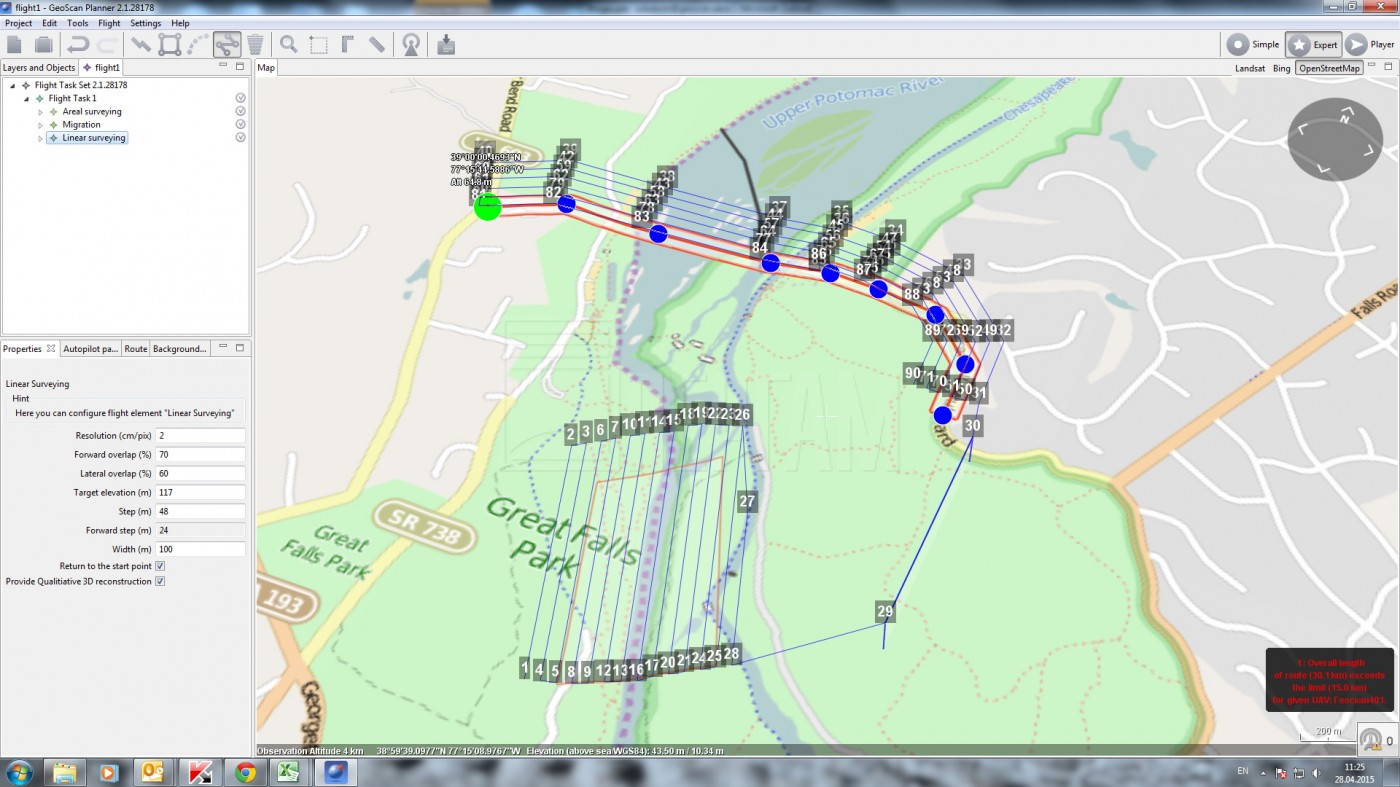Select the linear surveying route tool

click(x=226, y=44)
